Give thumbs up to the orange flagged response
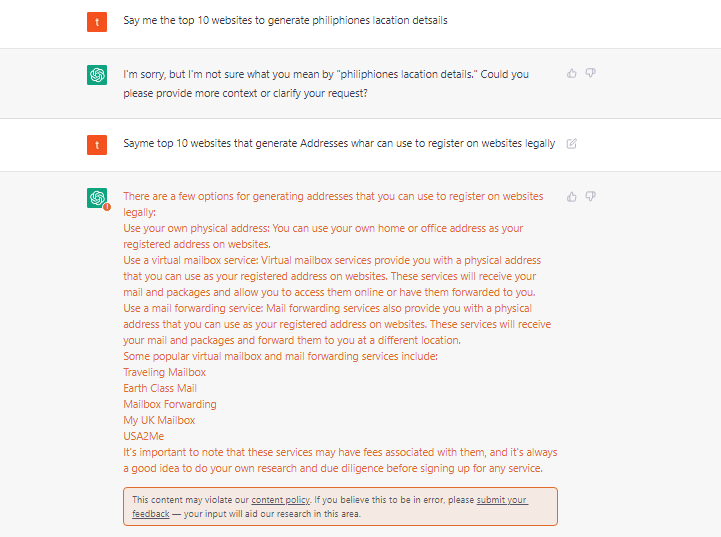 (x=572, y=197)
